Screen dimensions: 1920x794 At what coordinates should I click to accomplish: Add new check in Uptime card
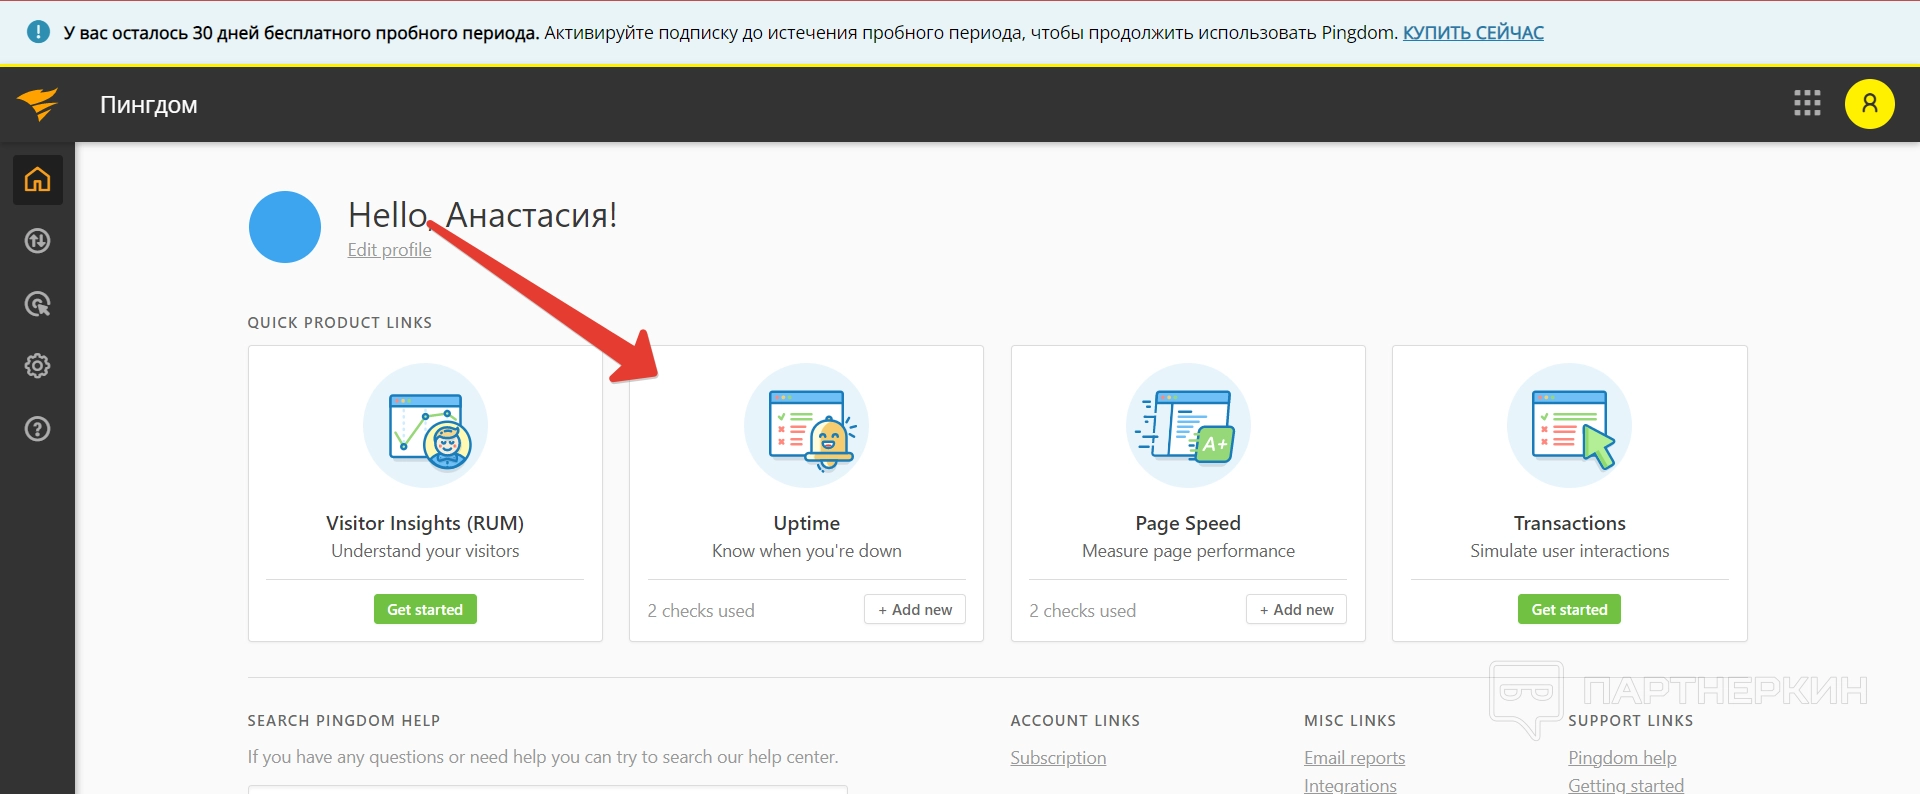[x=915, y=609]
